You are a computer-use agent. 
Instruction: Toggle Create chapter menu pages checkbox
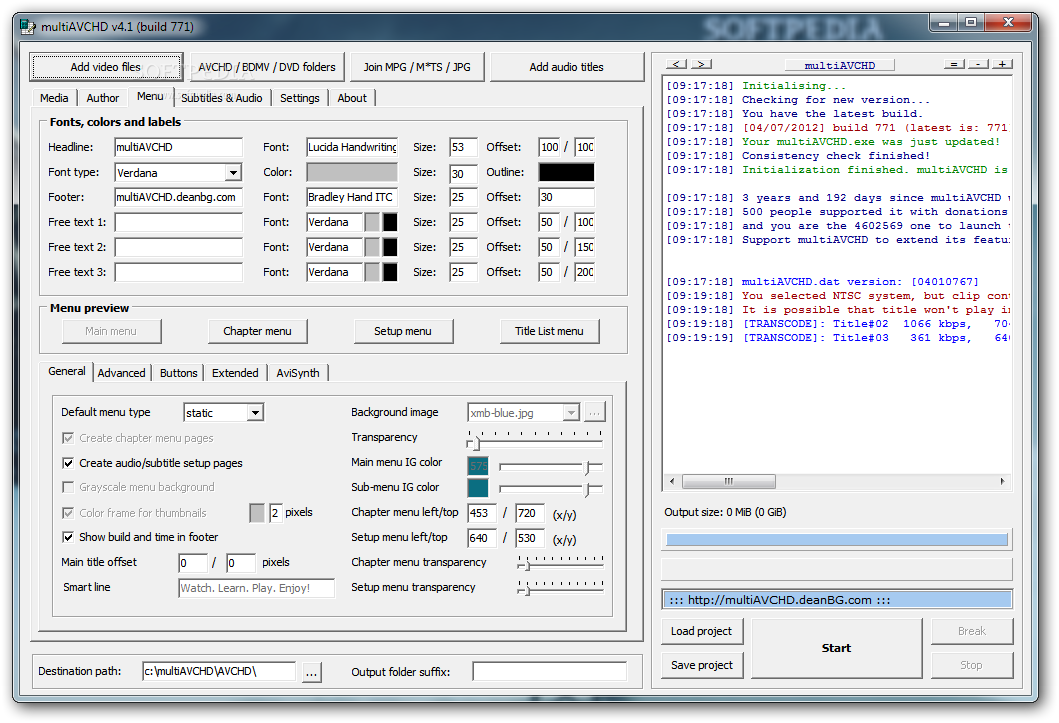[x=68, y=438]
